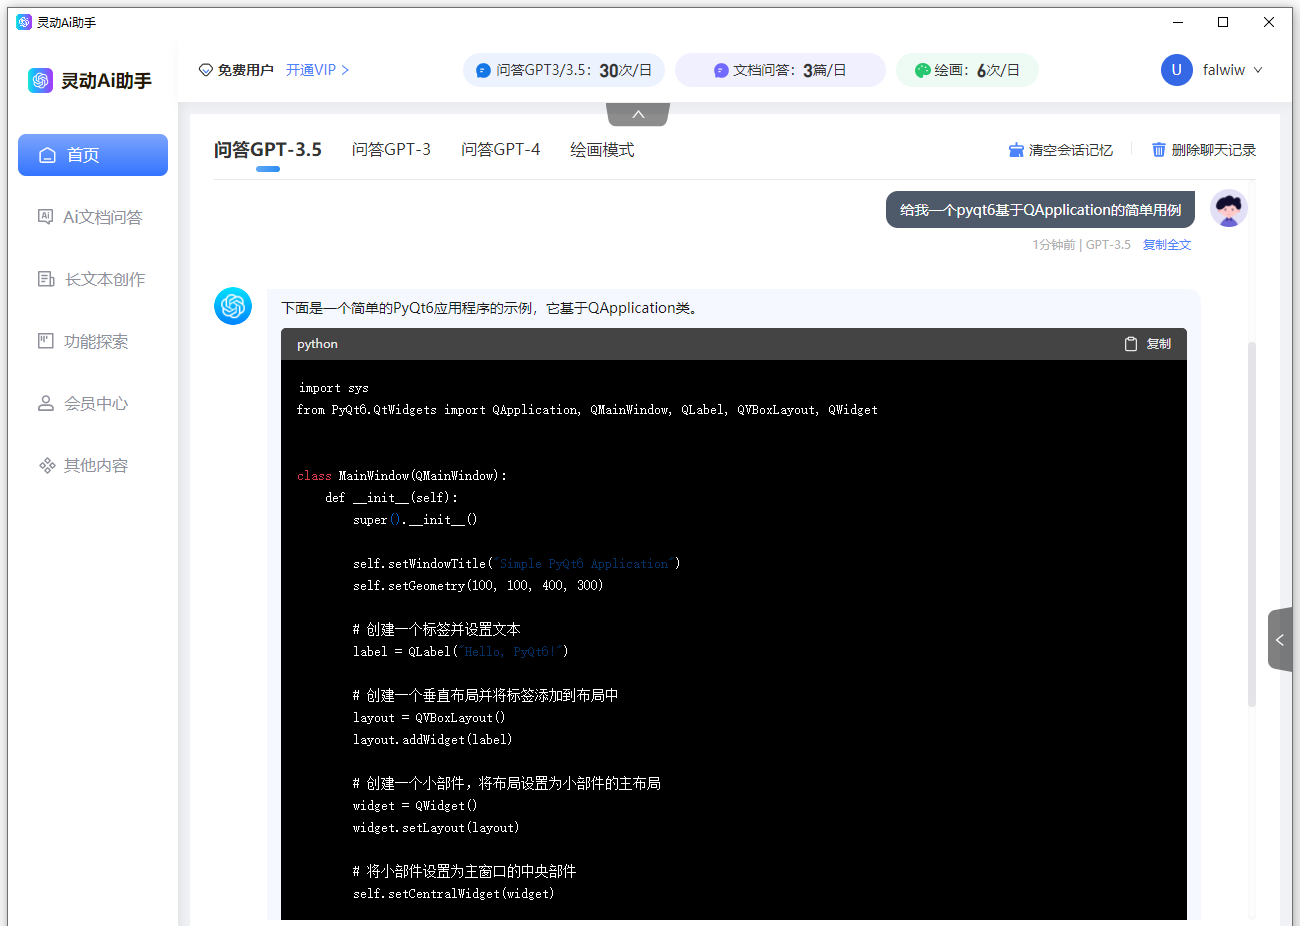Click the 'self.setCentralWidget(widget)' code line
This screenshot has height=926, width=1300.
453,894
